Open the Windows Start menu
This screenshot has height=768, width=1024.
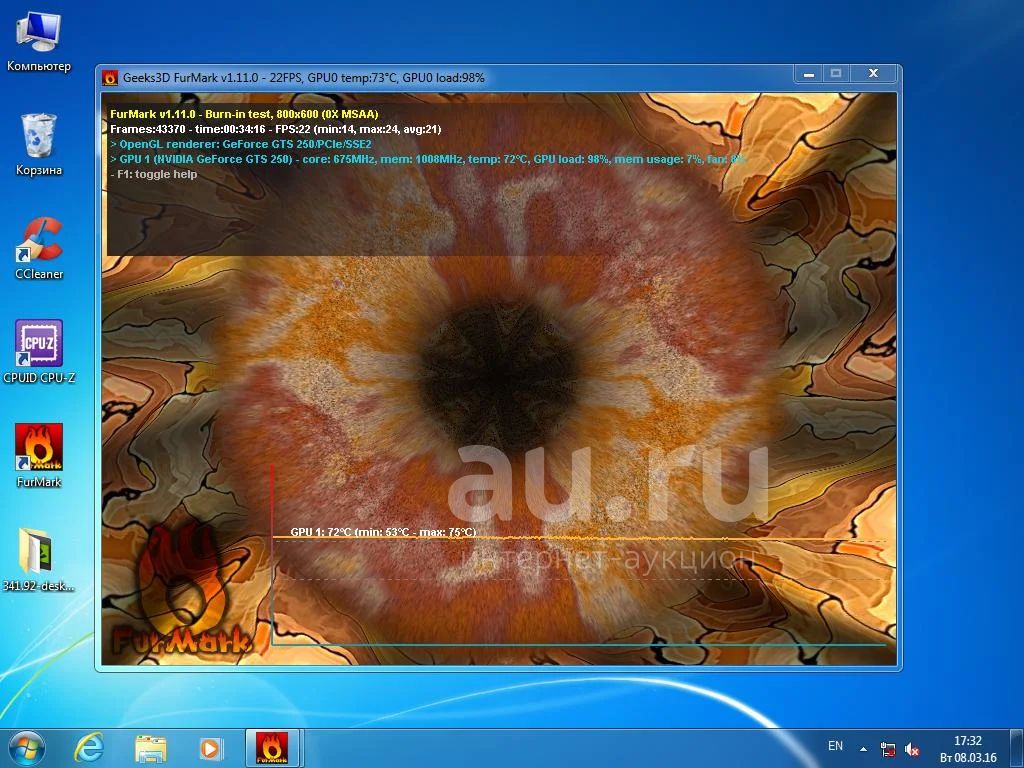[26, 748]
